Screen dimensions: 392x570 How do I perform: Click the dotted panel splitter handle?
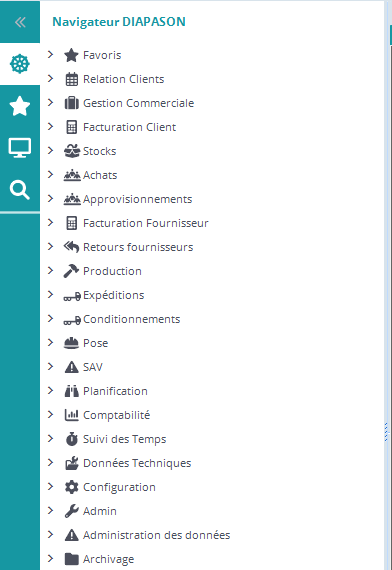(x=386, y=432)
